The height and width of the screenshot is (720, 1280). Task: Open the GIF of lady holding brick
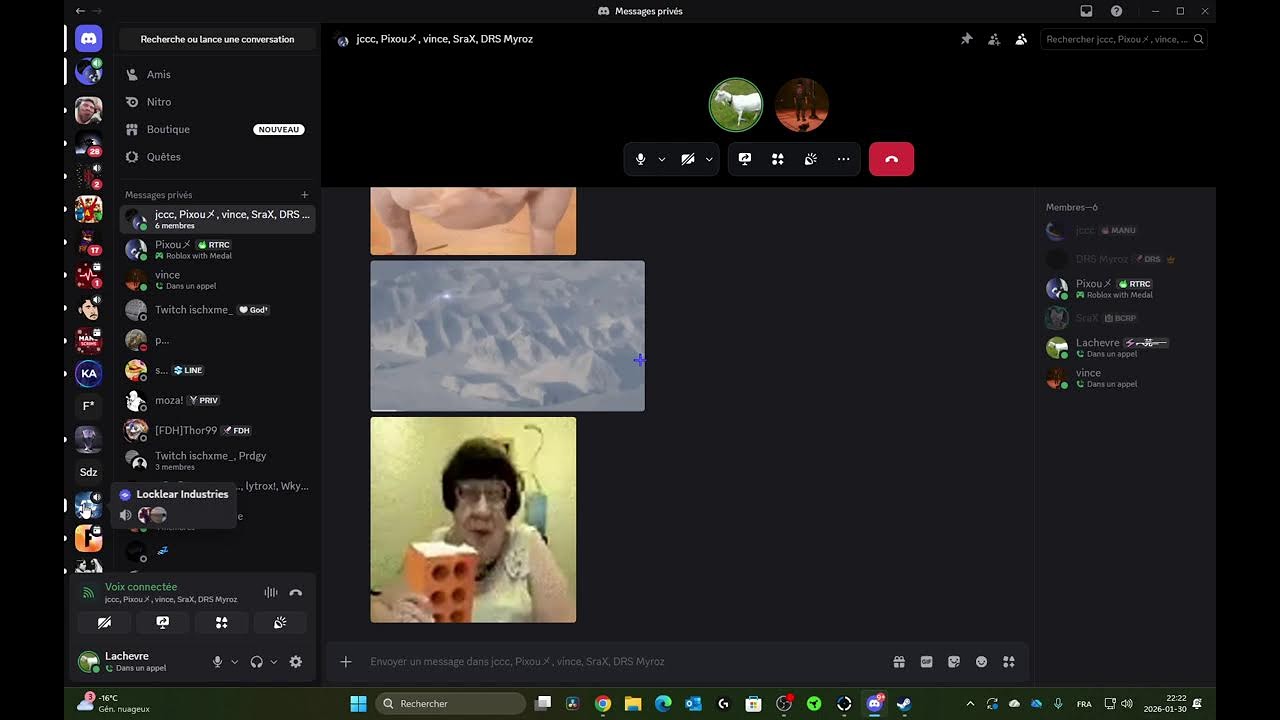point(473,520)
